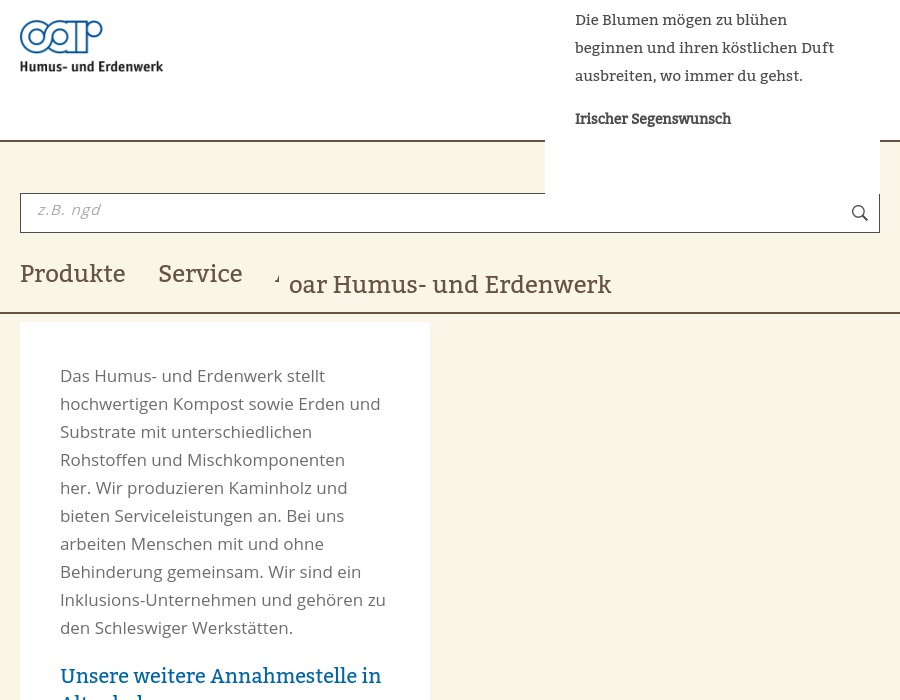
Task: Open the Annahmestelle in Altenholz link
Action: coord(220,676)
